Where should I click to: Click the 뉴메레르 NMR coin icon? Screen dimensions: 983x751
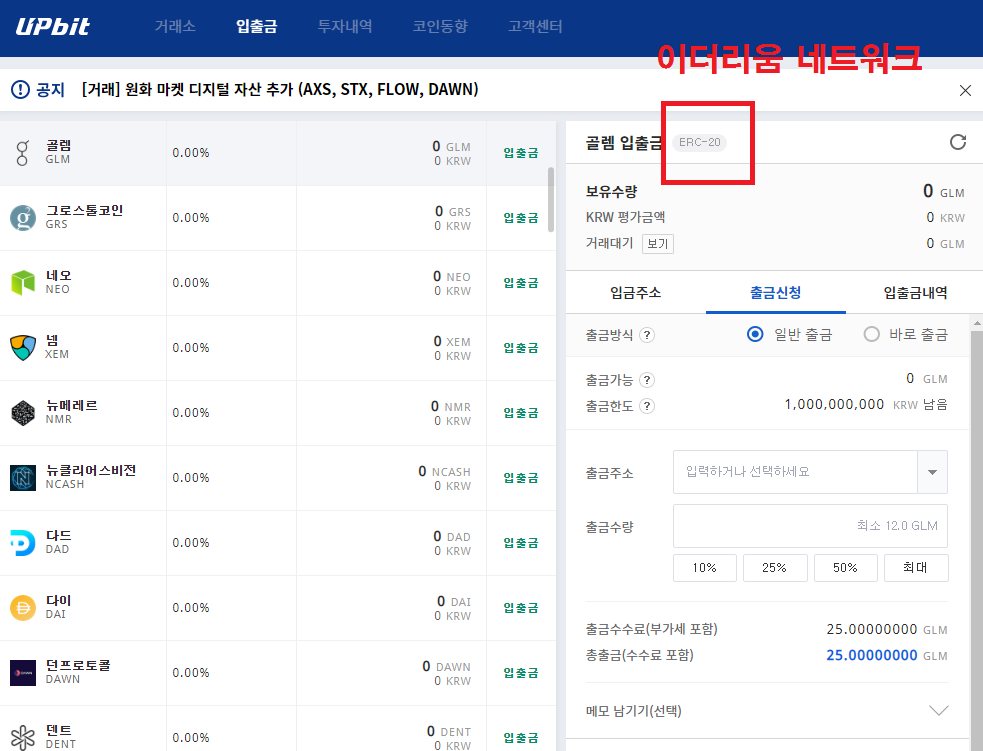(x=23, y=413)
